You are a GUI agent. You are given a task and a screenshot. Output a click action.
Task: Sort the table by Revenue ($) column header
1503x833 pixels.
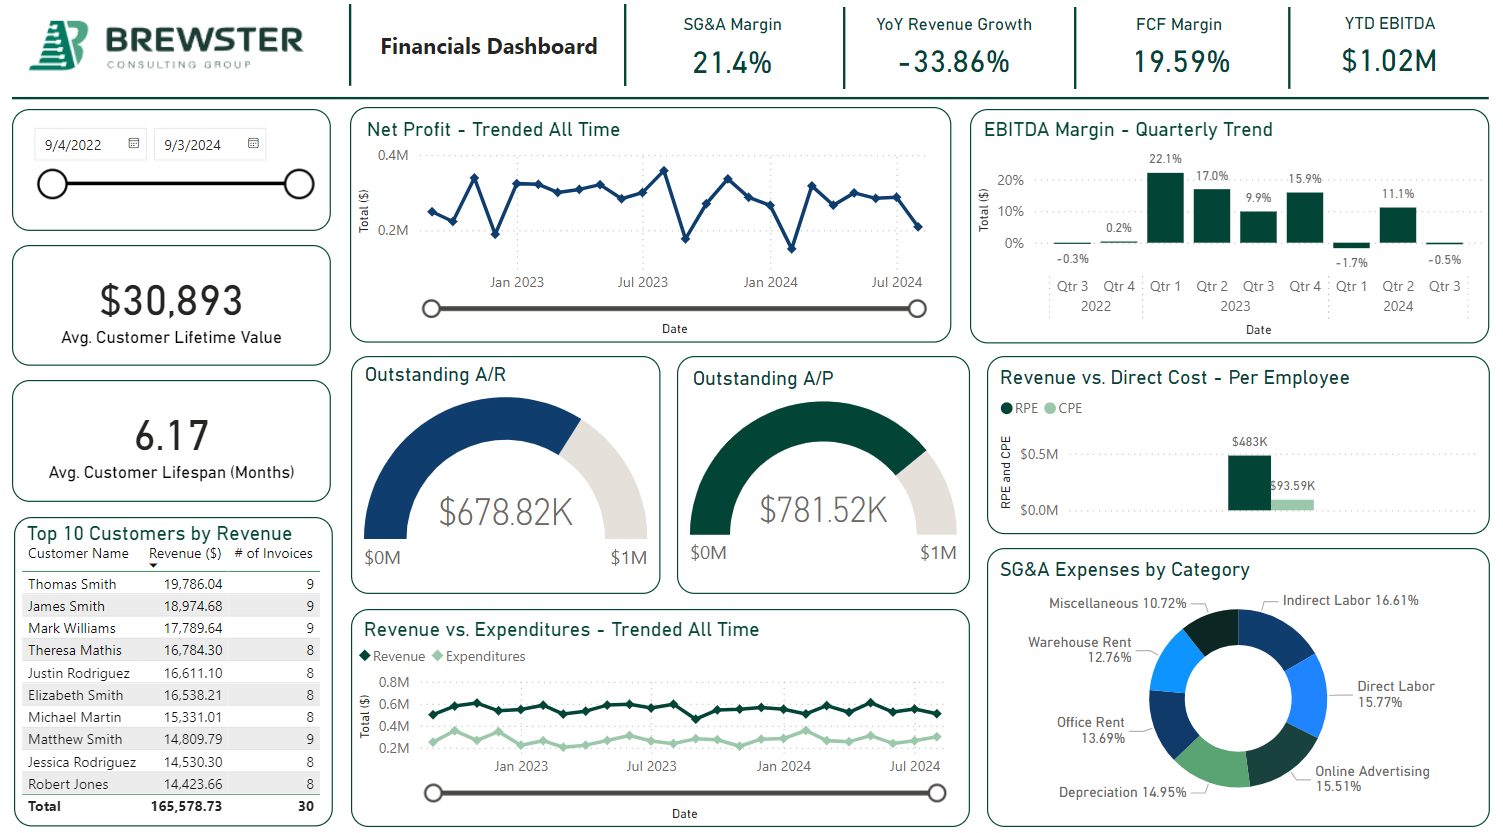tap(185, 554)
